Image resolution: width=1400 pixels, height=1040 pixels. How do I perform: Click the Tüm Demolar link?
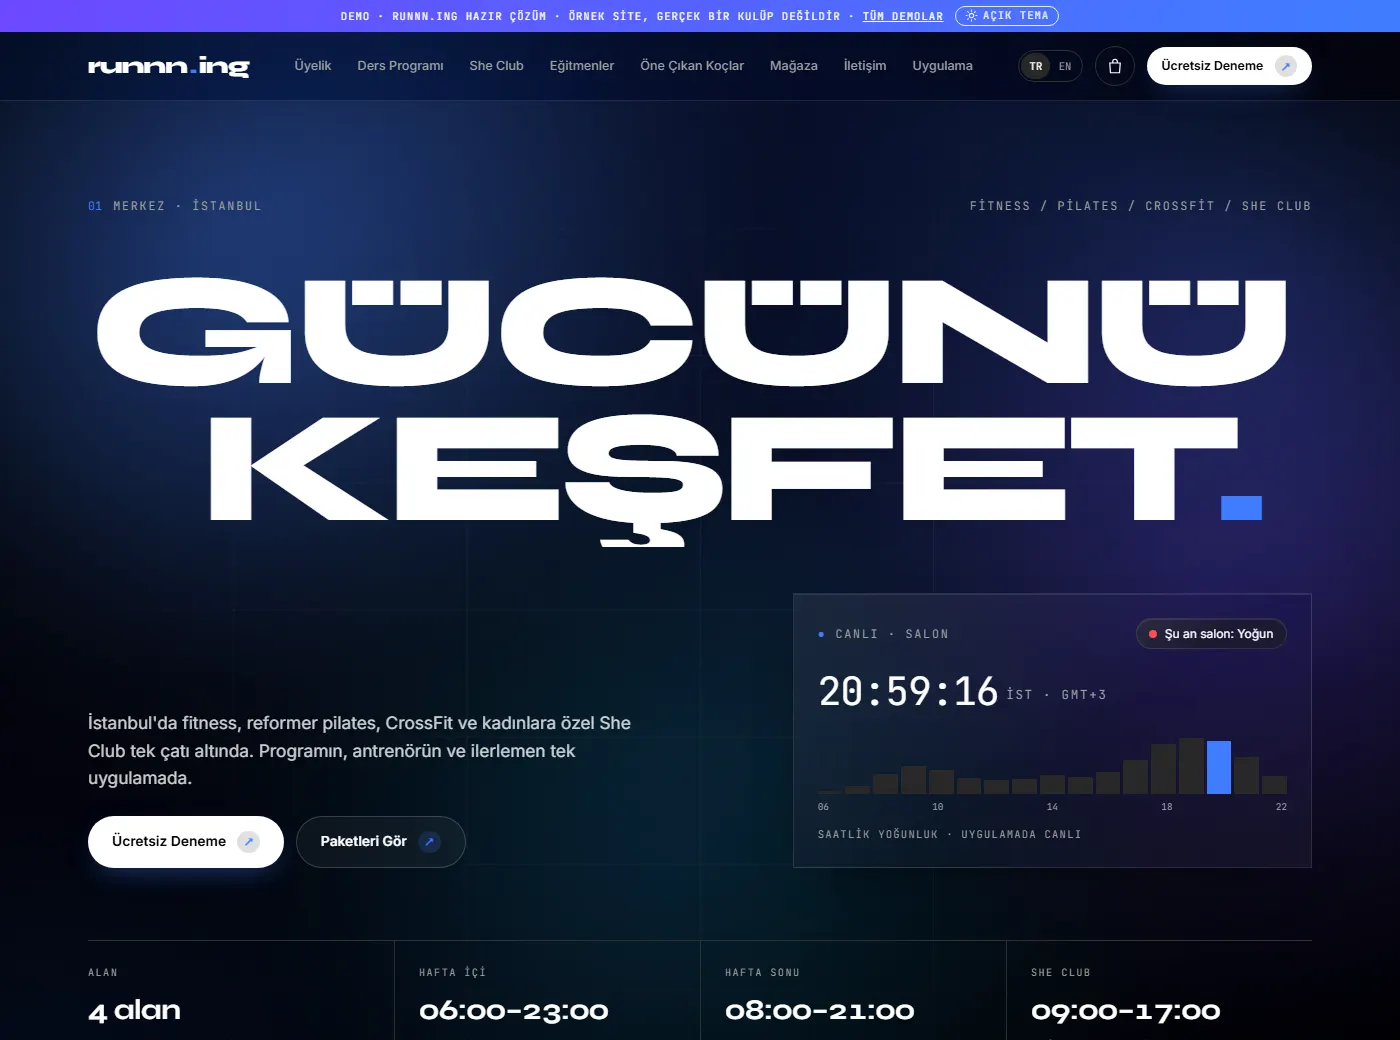coord(903,16)
